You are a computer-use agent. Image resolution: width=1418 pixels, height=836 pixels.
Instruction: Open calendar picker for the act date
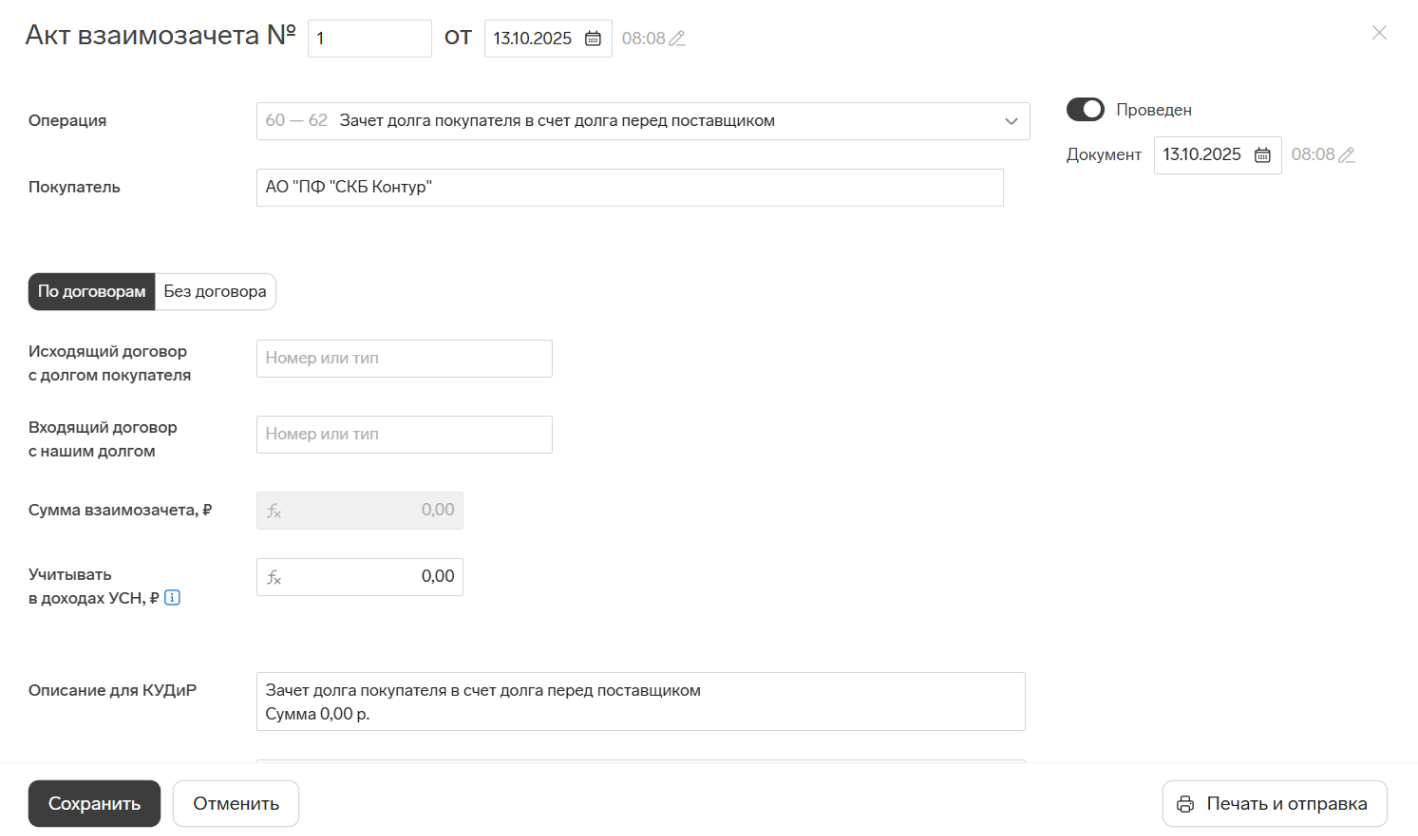[593, 39]
